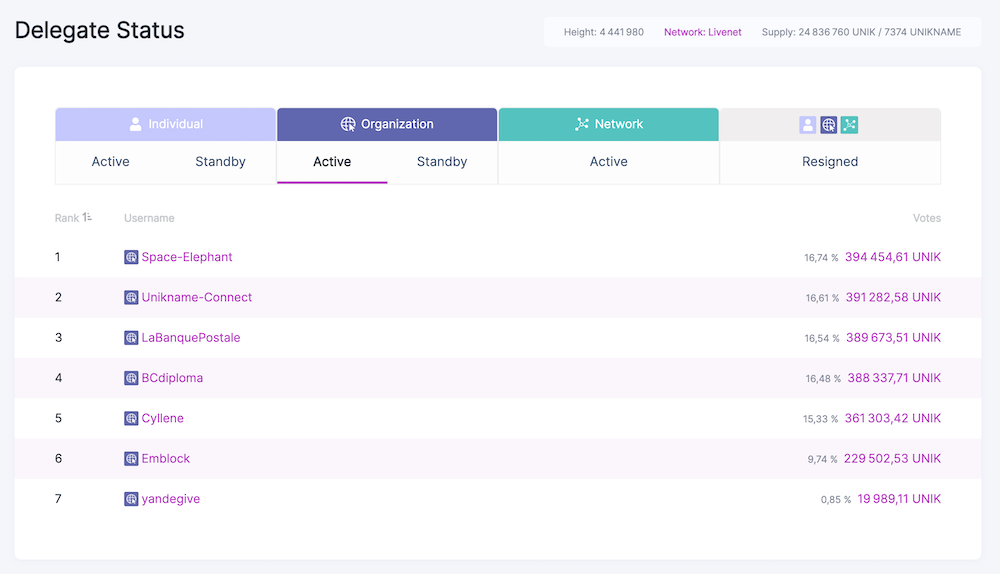Click the Rank column header
This screenshot has width=1000, height=574.
click(x=67, y=218)
